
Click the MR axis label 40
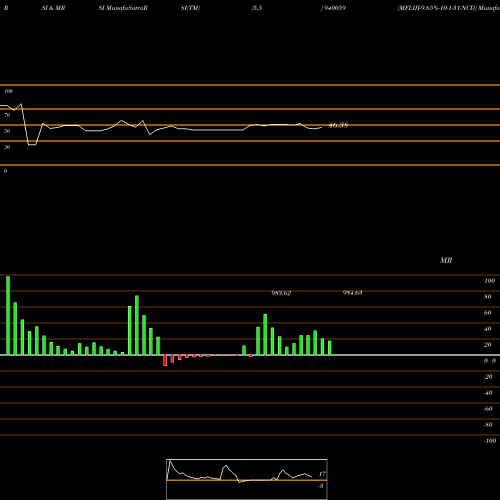(x=488, y=329)
